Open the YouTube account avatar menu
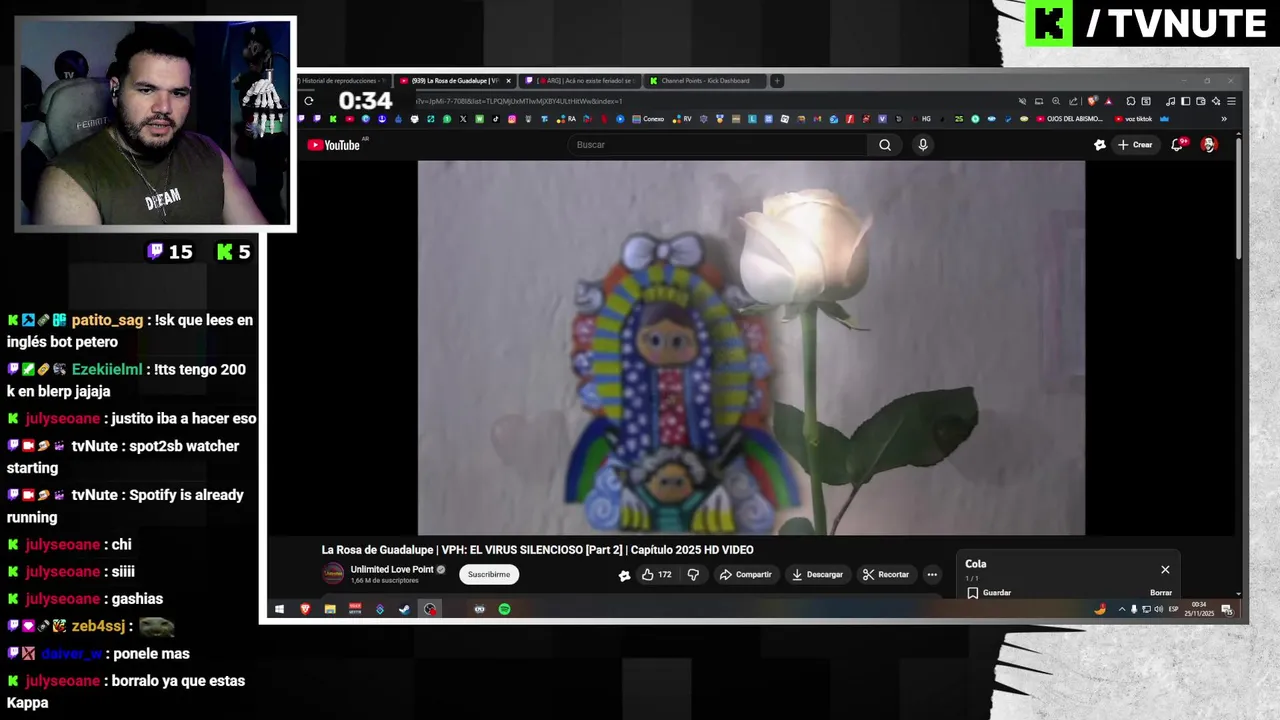This screenshot has width=1280, height=720. (x=1209, y=145)
